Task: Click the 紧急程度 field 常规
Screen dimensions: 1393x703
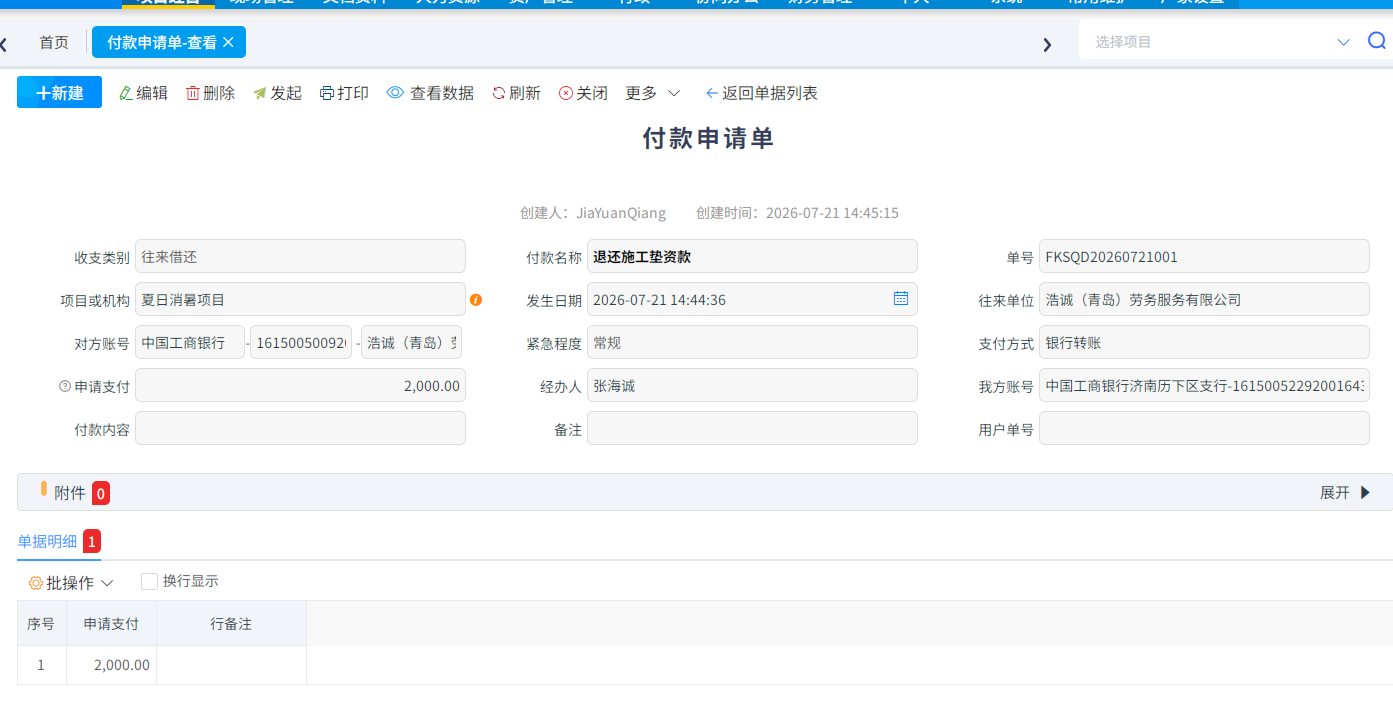Action: [752, 342]
